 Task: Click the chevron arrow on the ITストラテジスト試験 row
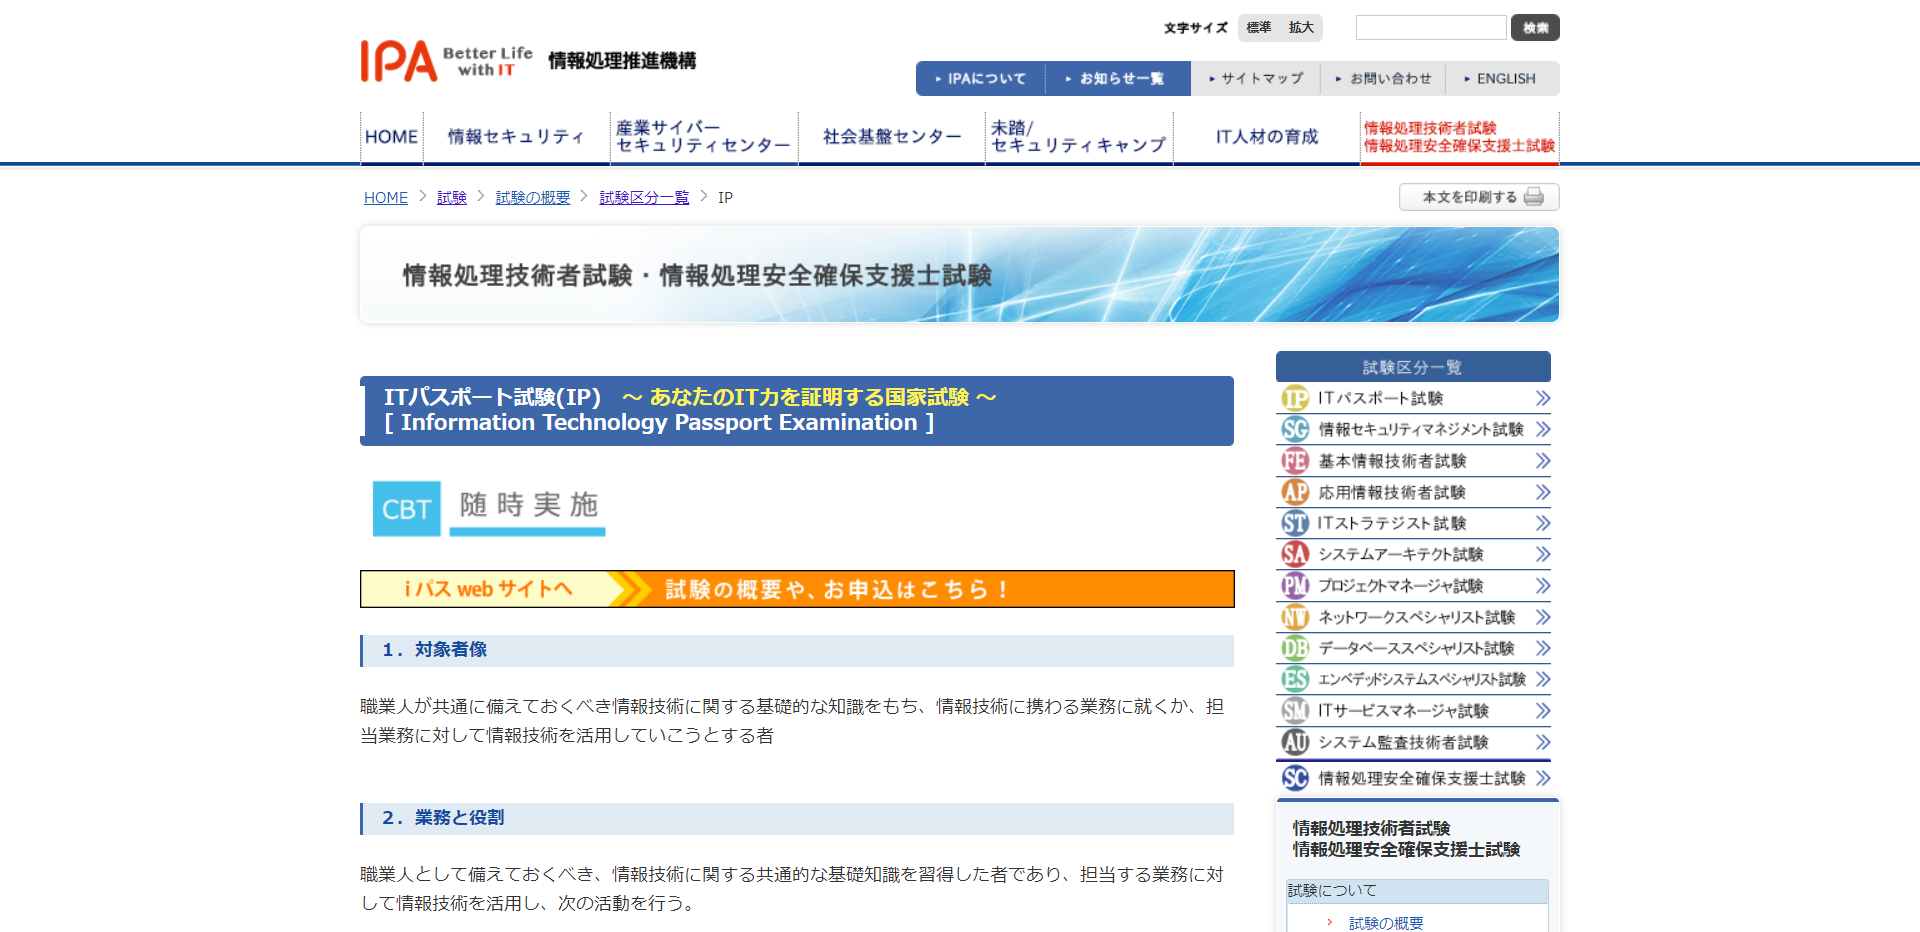coord(1543,523)
